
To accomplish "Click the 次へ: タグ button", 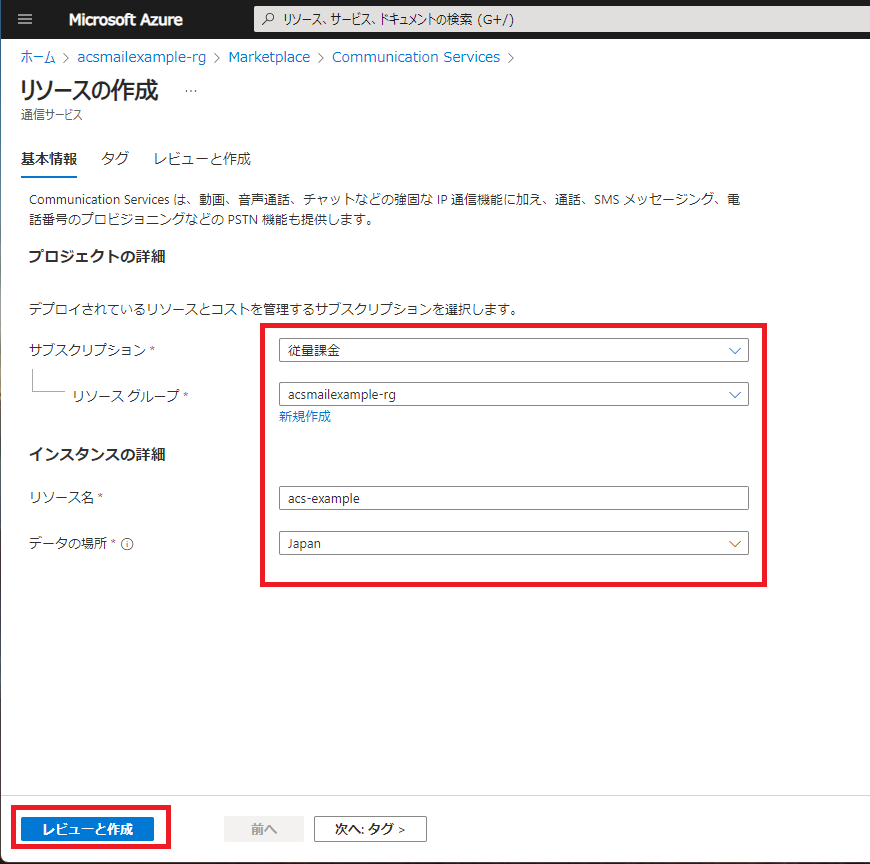I will [x=370, y=829].
